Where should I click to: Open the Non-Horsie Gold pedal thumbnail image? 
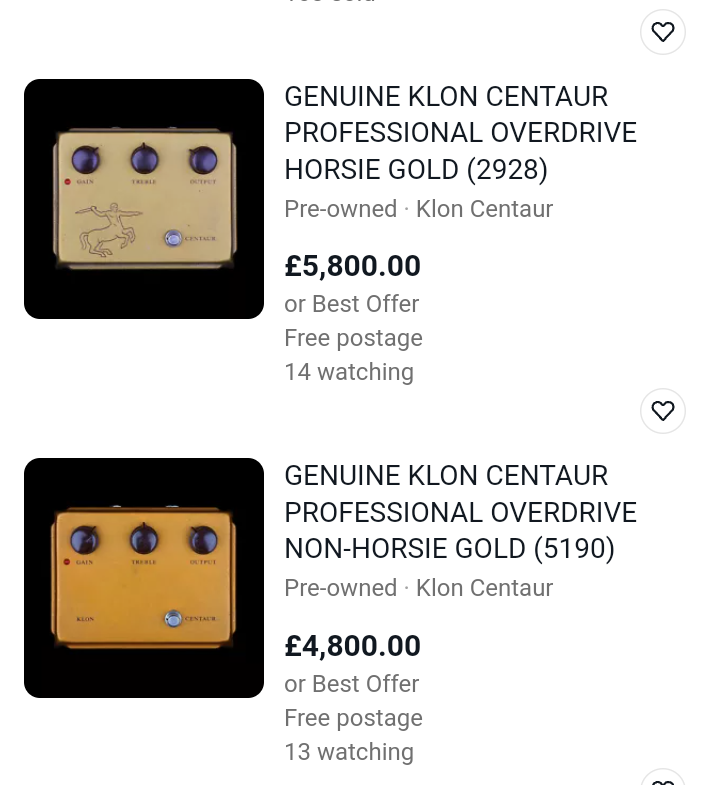click(x=144, y=578)
